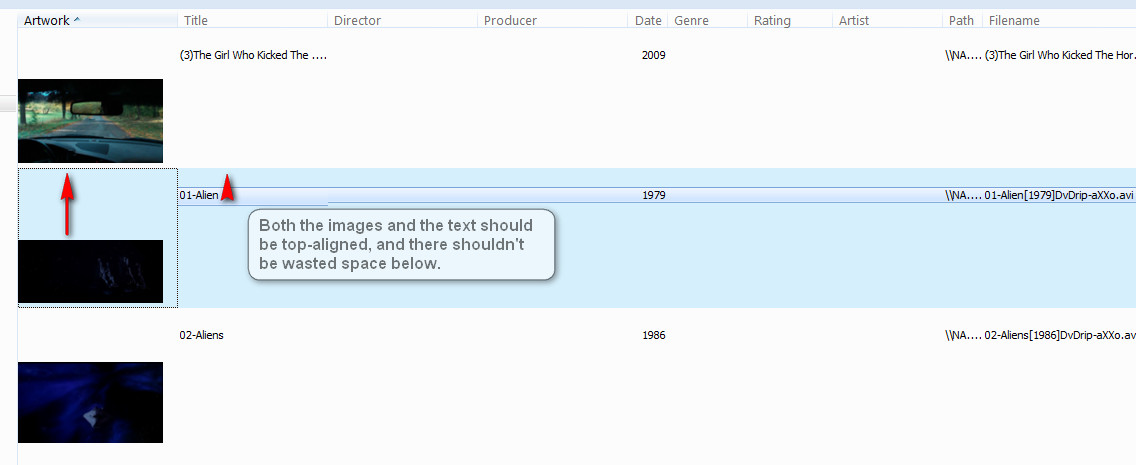Click the 01-Alien title text

pos(198,195)
